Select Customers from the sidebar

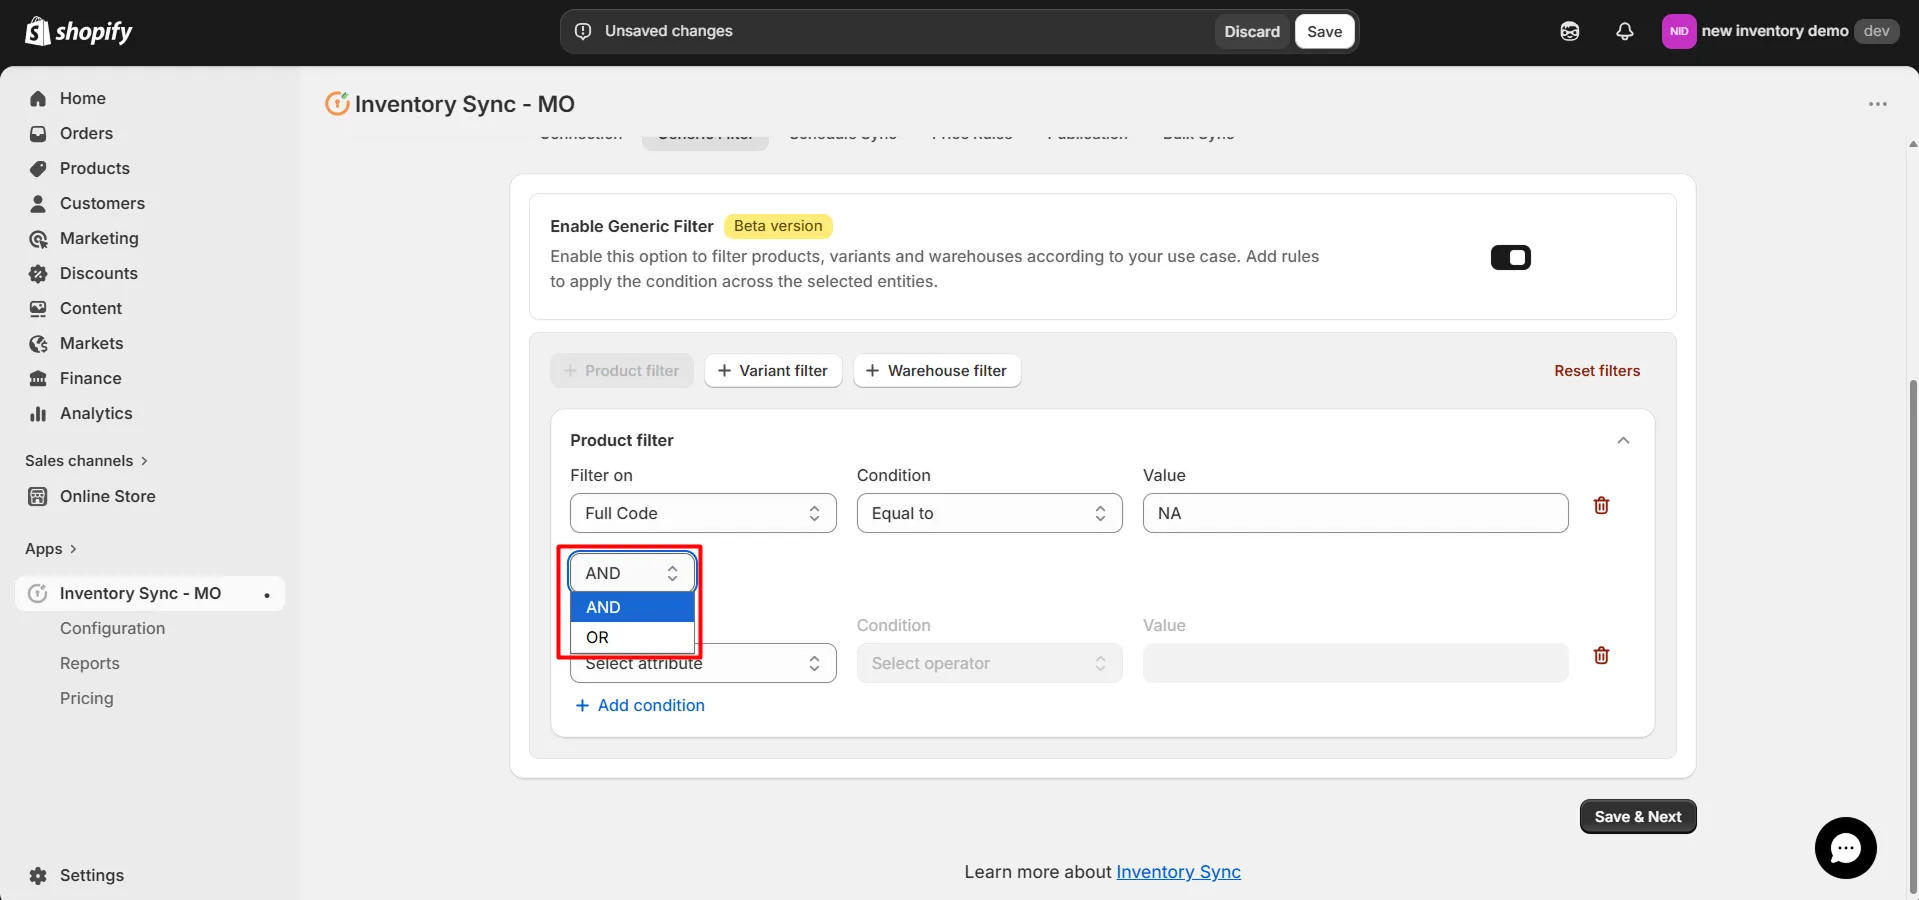(103, 203)
